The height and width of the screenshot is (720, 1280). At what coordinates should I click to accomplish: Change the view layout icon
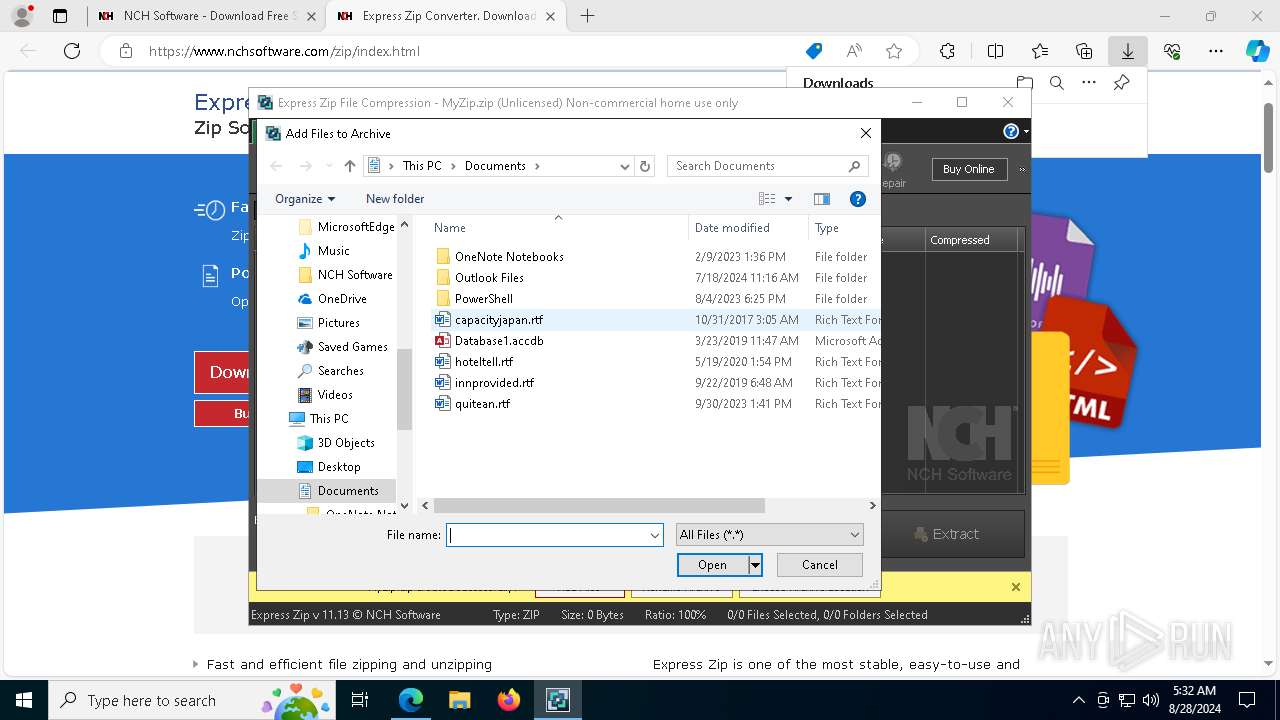(x=767, y=199)
